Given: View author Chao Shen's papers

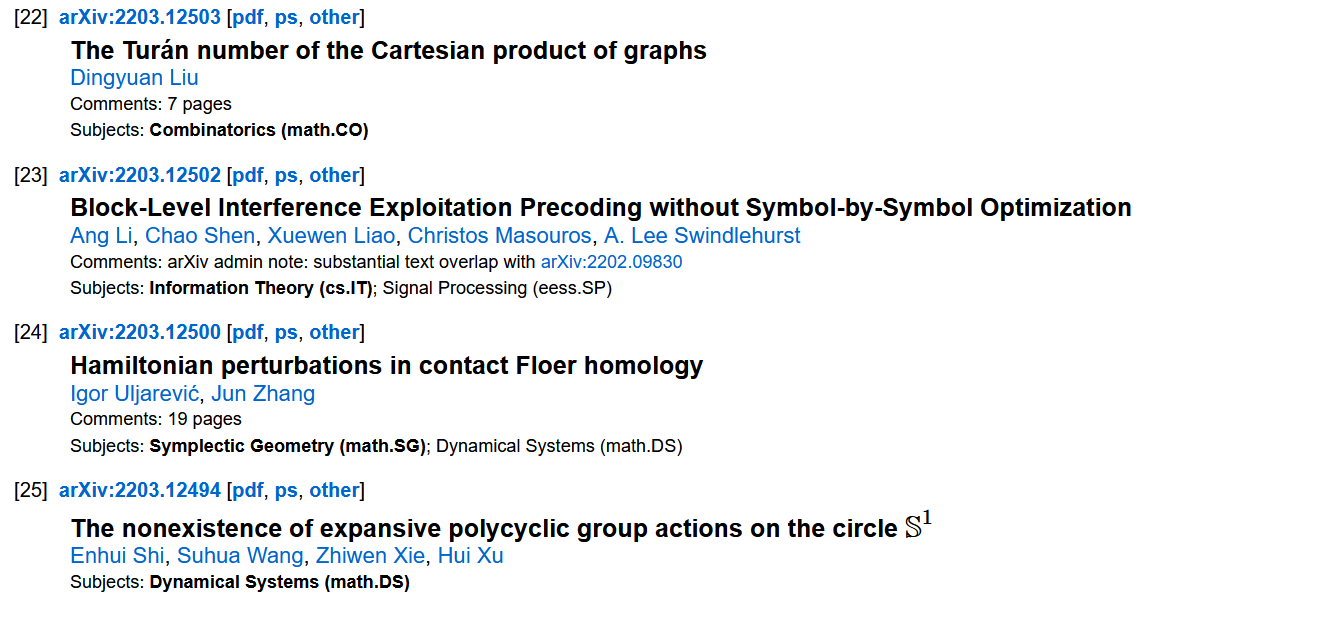Looking at the screenshot, I should pyautogui.click(x=201, y=236).
